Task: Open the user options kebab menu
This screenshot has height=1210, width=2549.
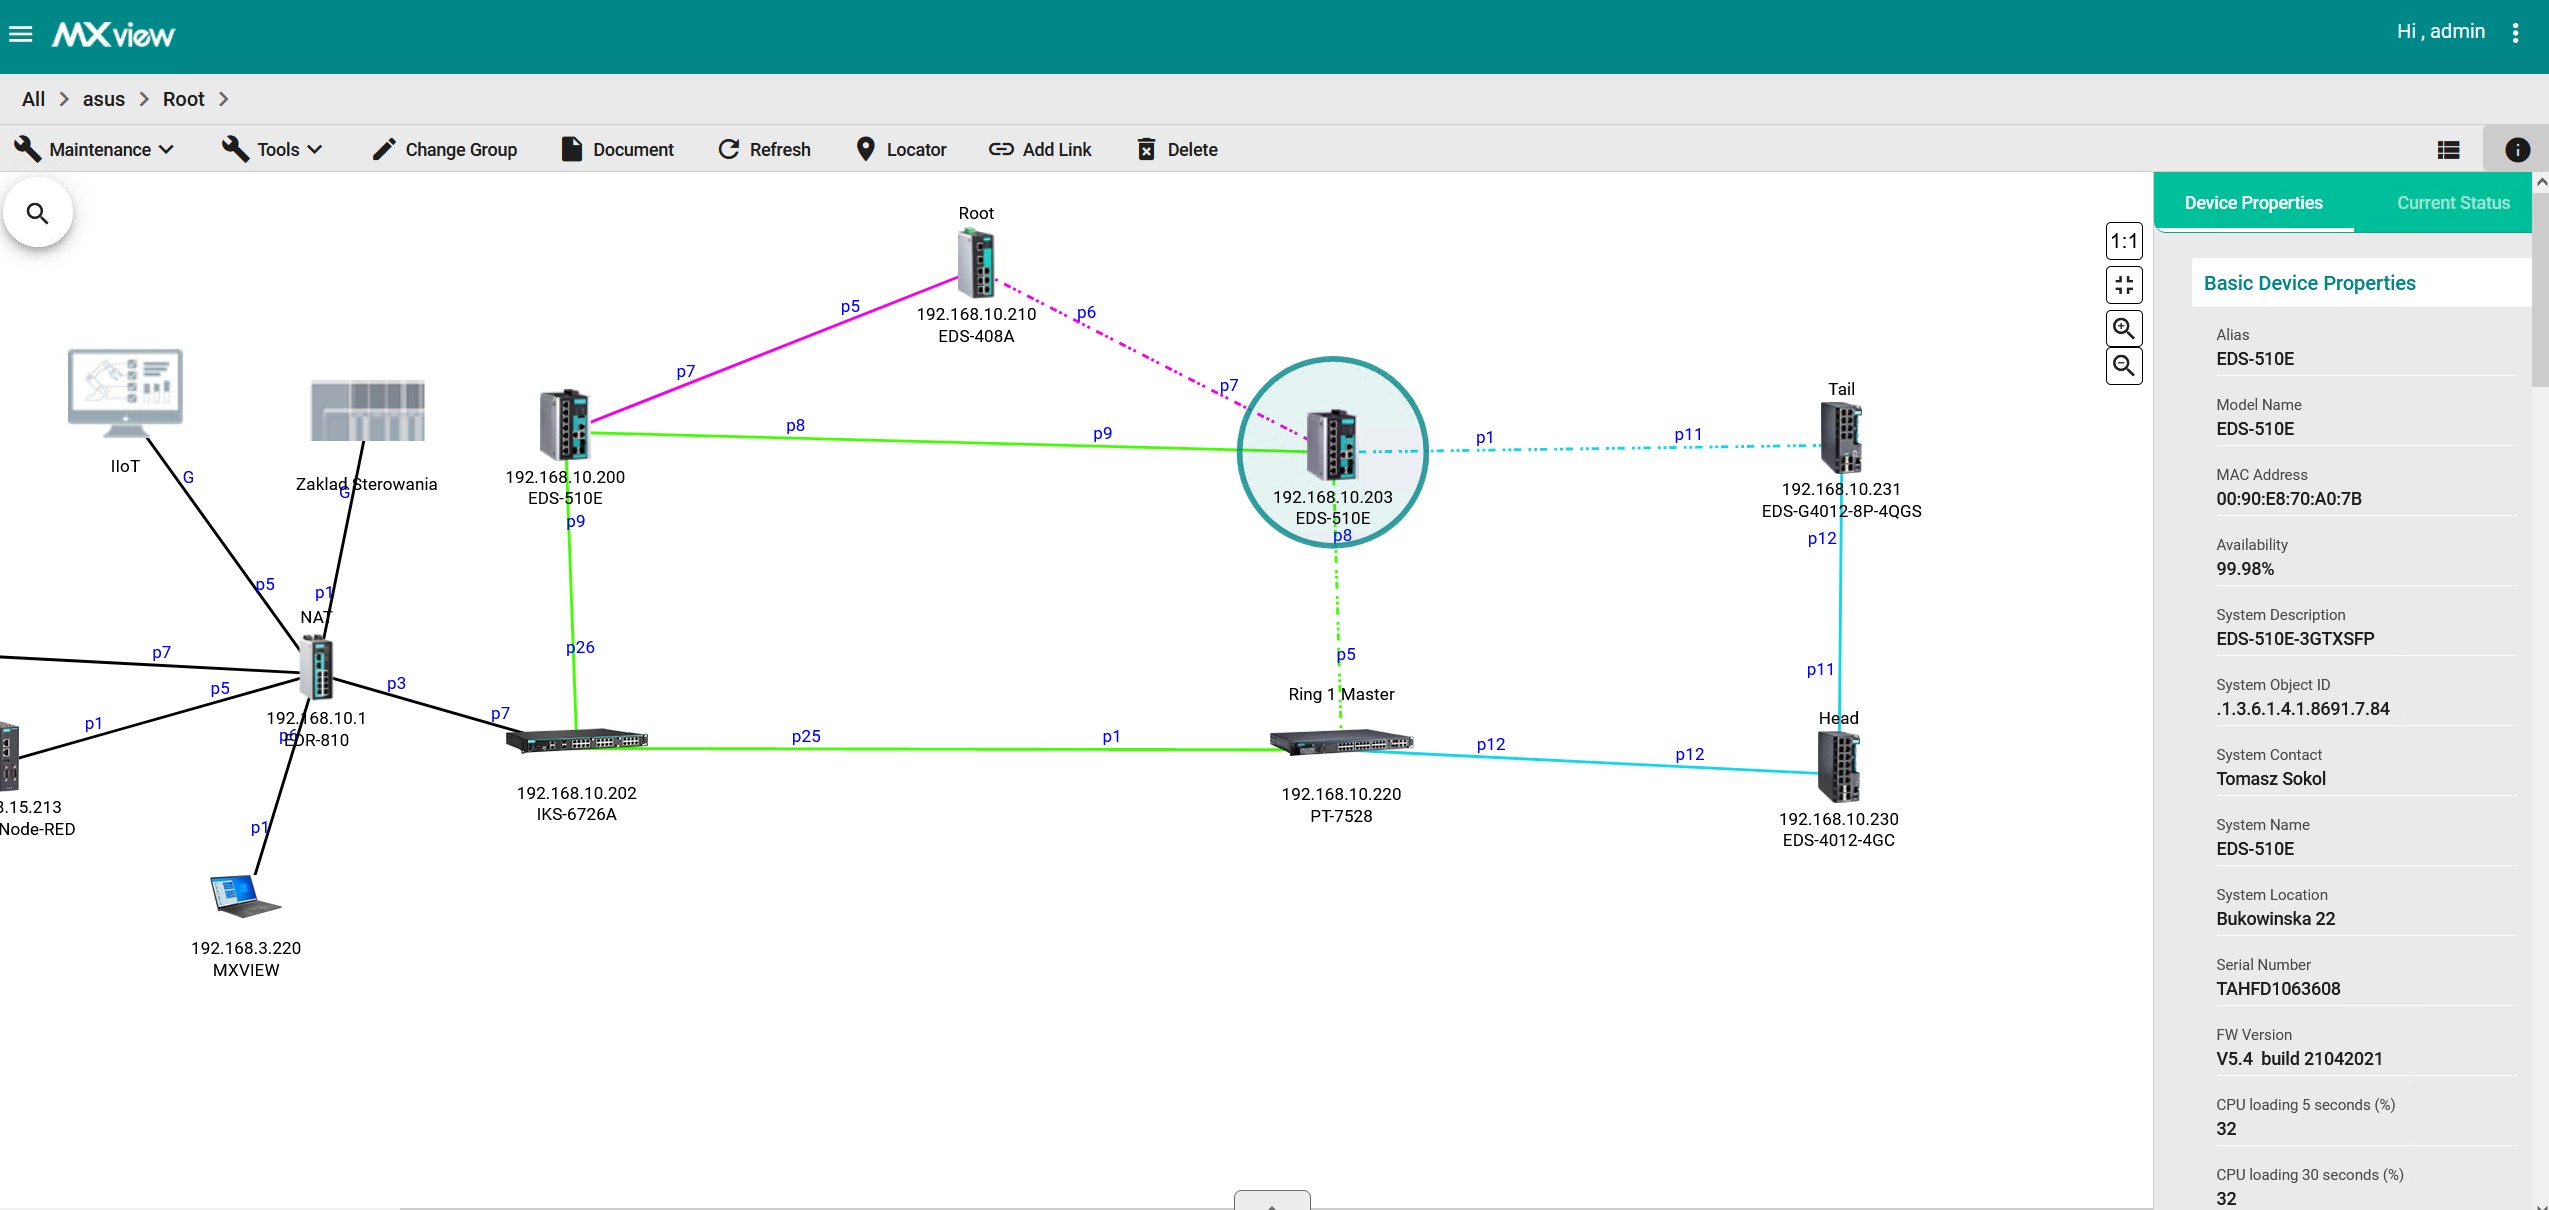Action: 2515,33
